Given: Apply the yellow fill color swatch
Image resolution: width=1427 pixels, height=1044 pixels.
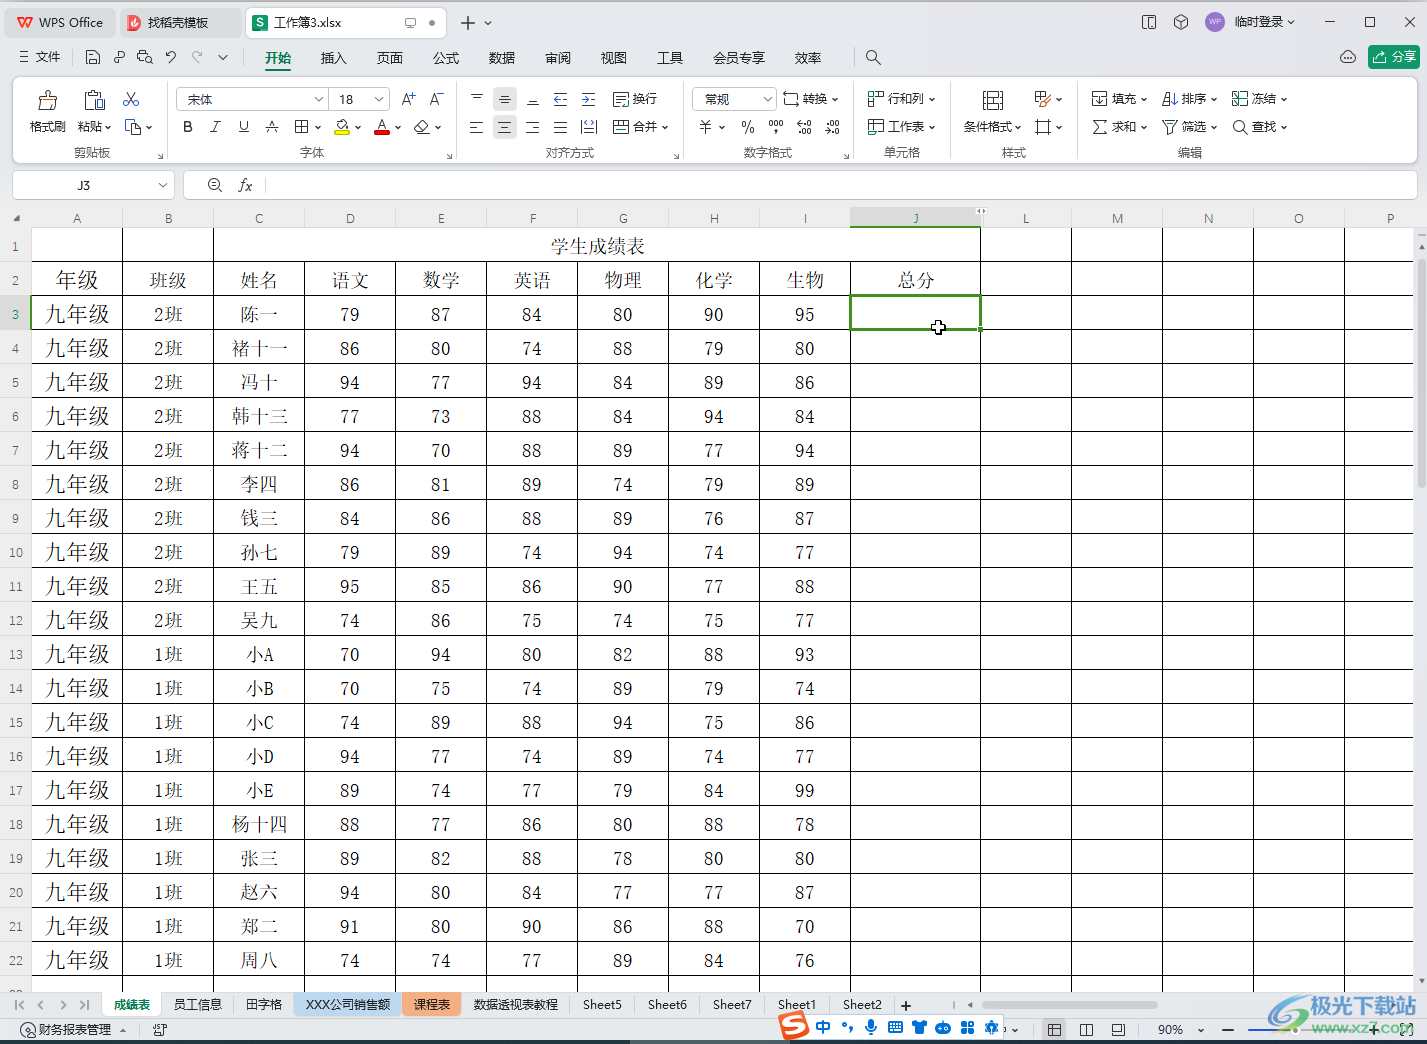Looking at the screenshot, I should click(342, 127).
